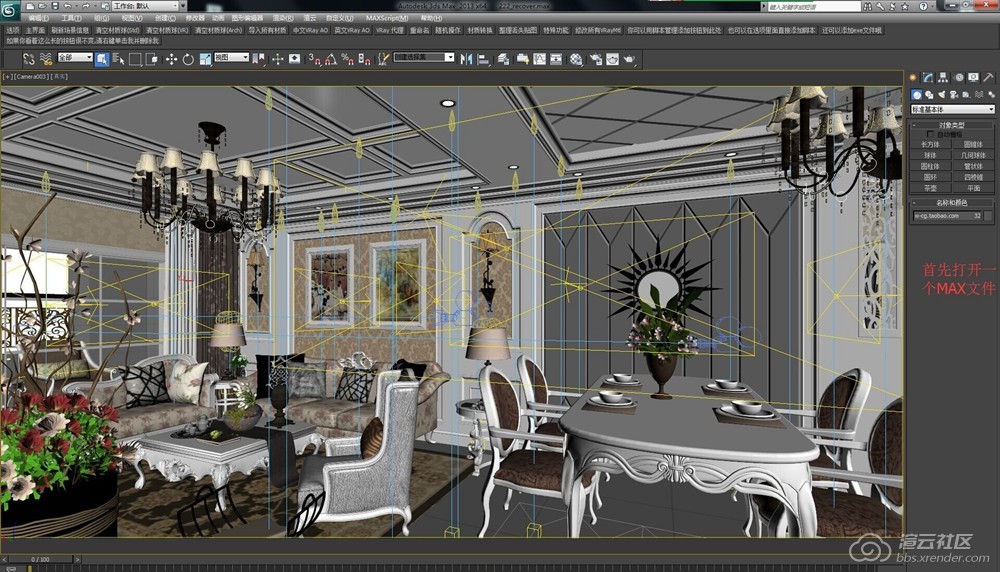Switch to the Hierarchy command panel tab
Screen dimensions: 1000x572
click(x=943, y=77)
